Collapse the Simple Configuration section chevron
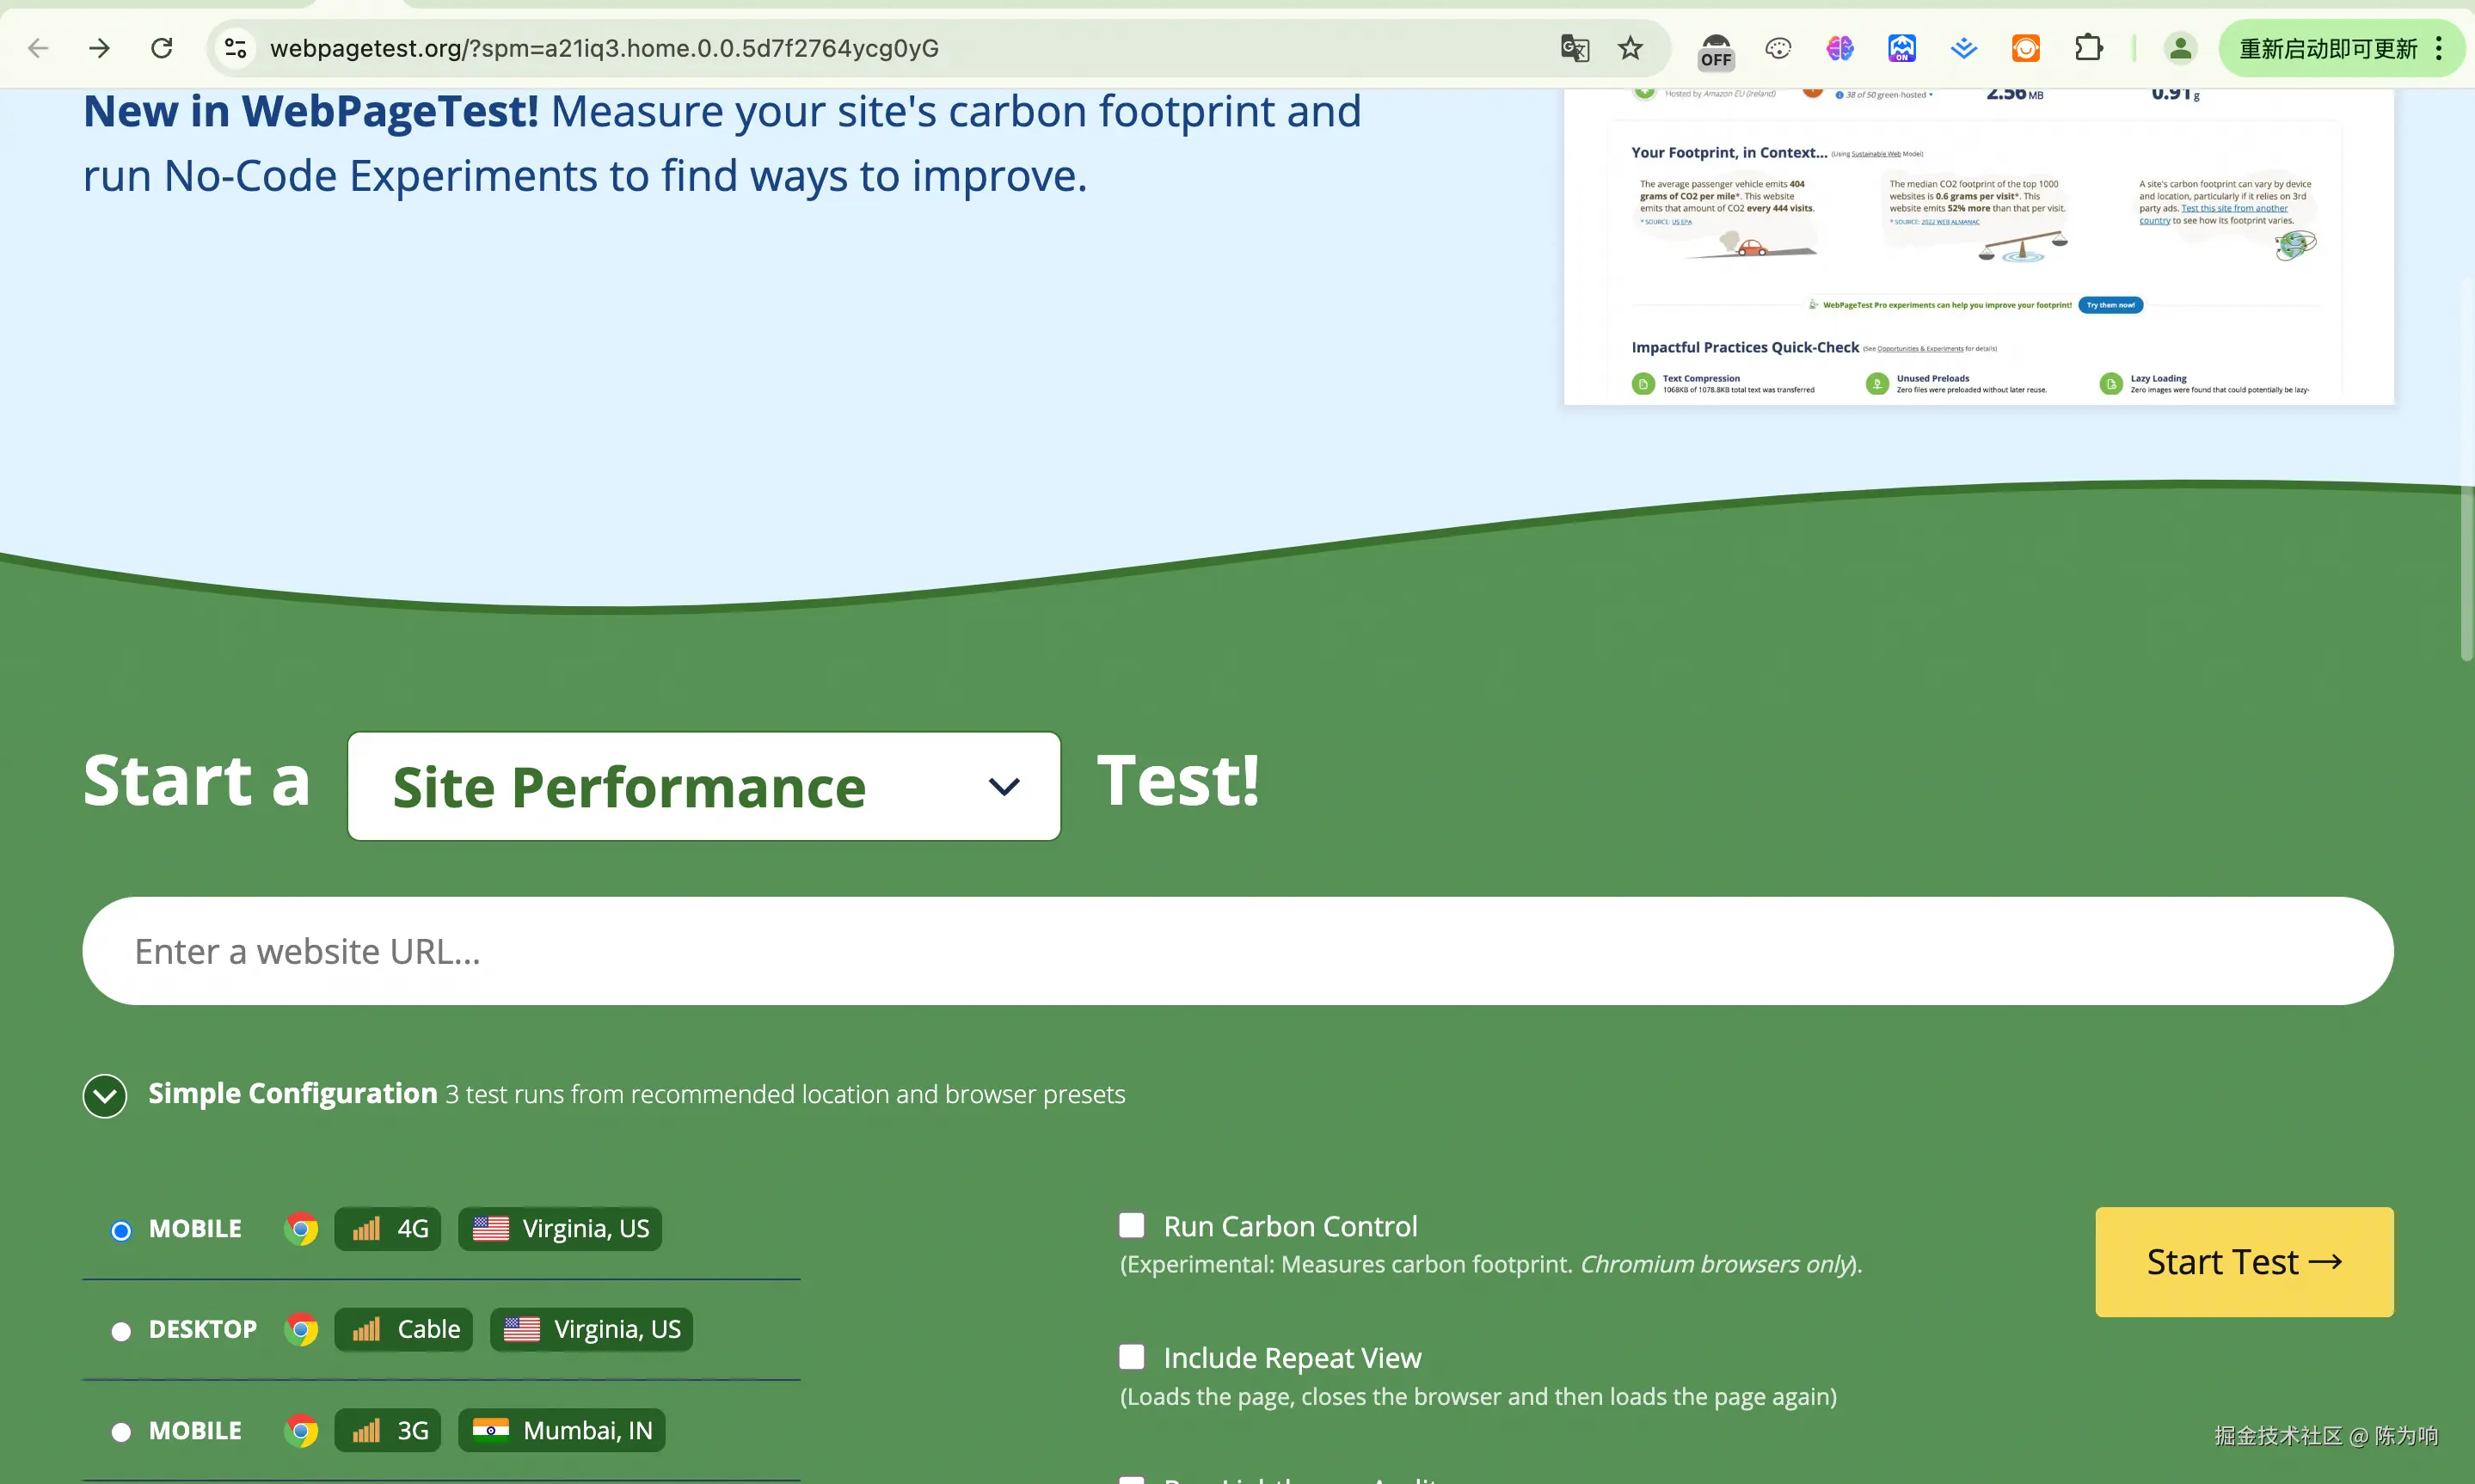 105,1095
